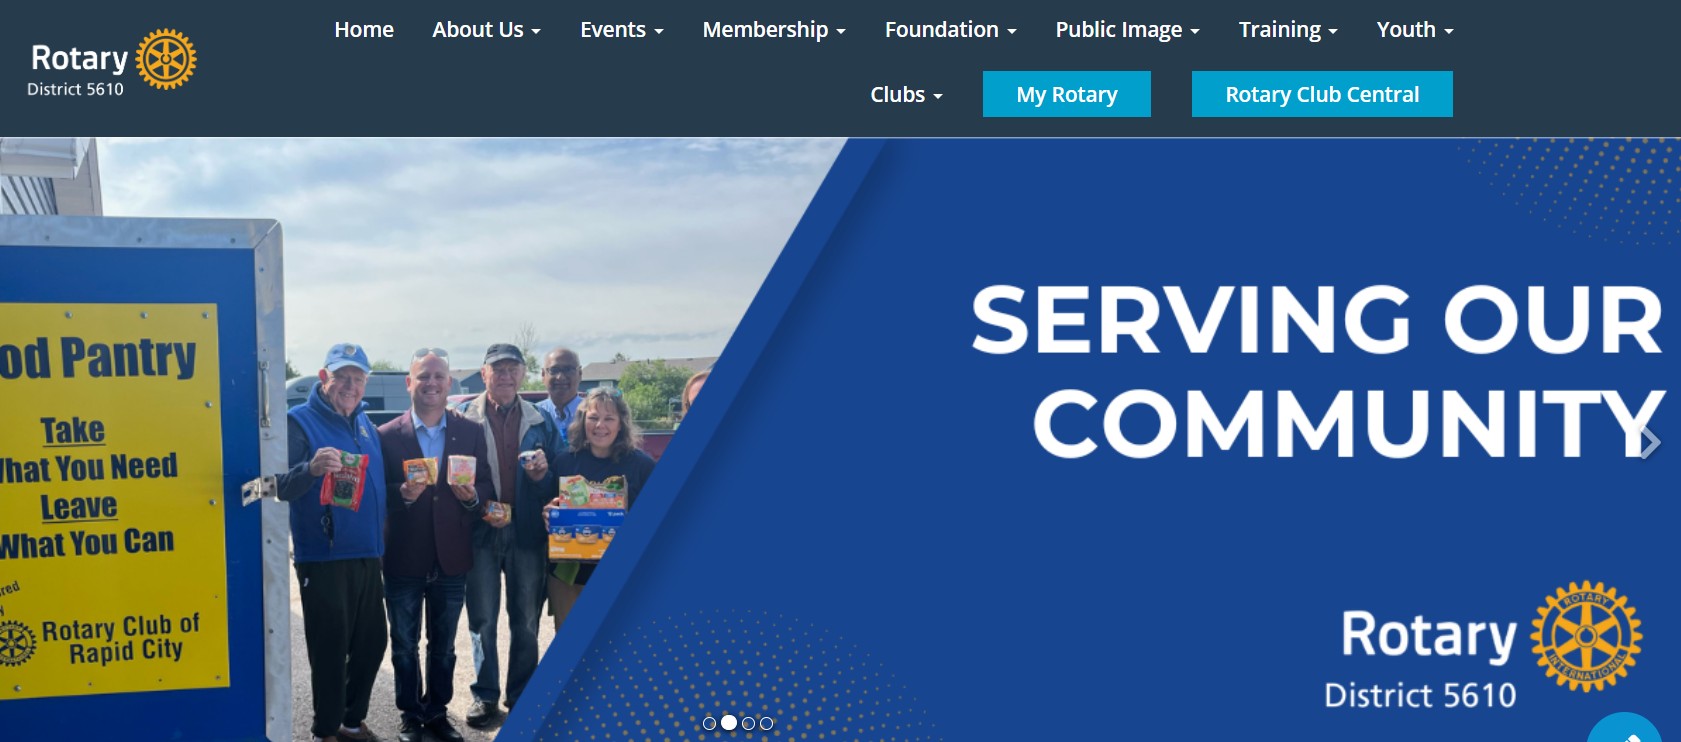
Task: Expand the Clubs dropdown
Action: click(906, 95)
